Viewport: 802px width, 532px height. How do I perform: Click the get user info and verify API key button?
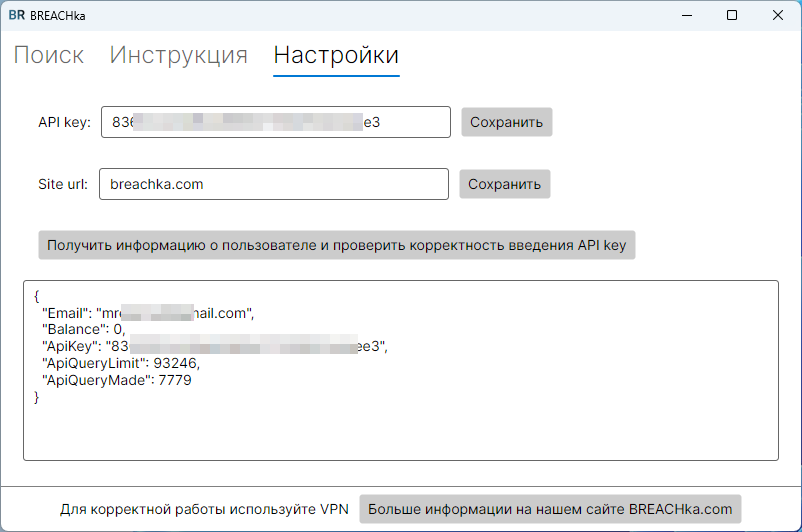(x=337, y=245)
